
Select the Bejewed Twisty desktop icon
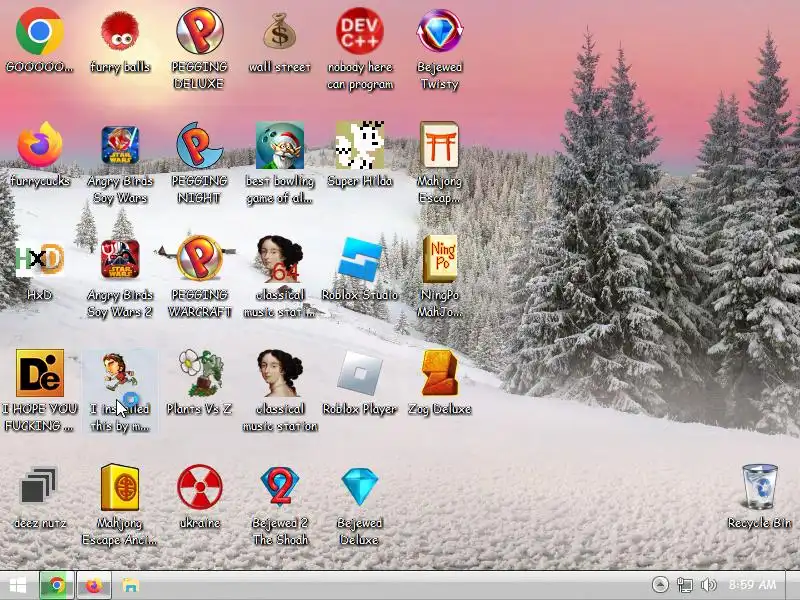[439, 32]
